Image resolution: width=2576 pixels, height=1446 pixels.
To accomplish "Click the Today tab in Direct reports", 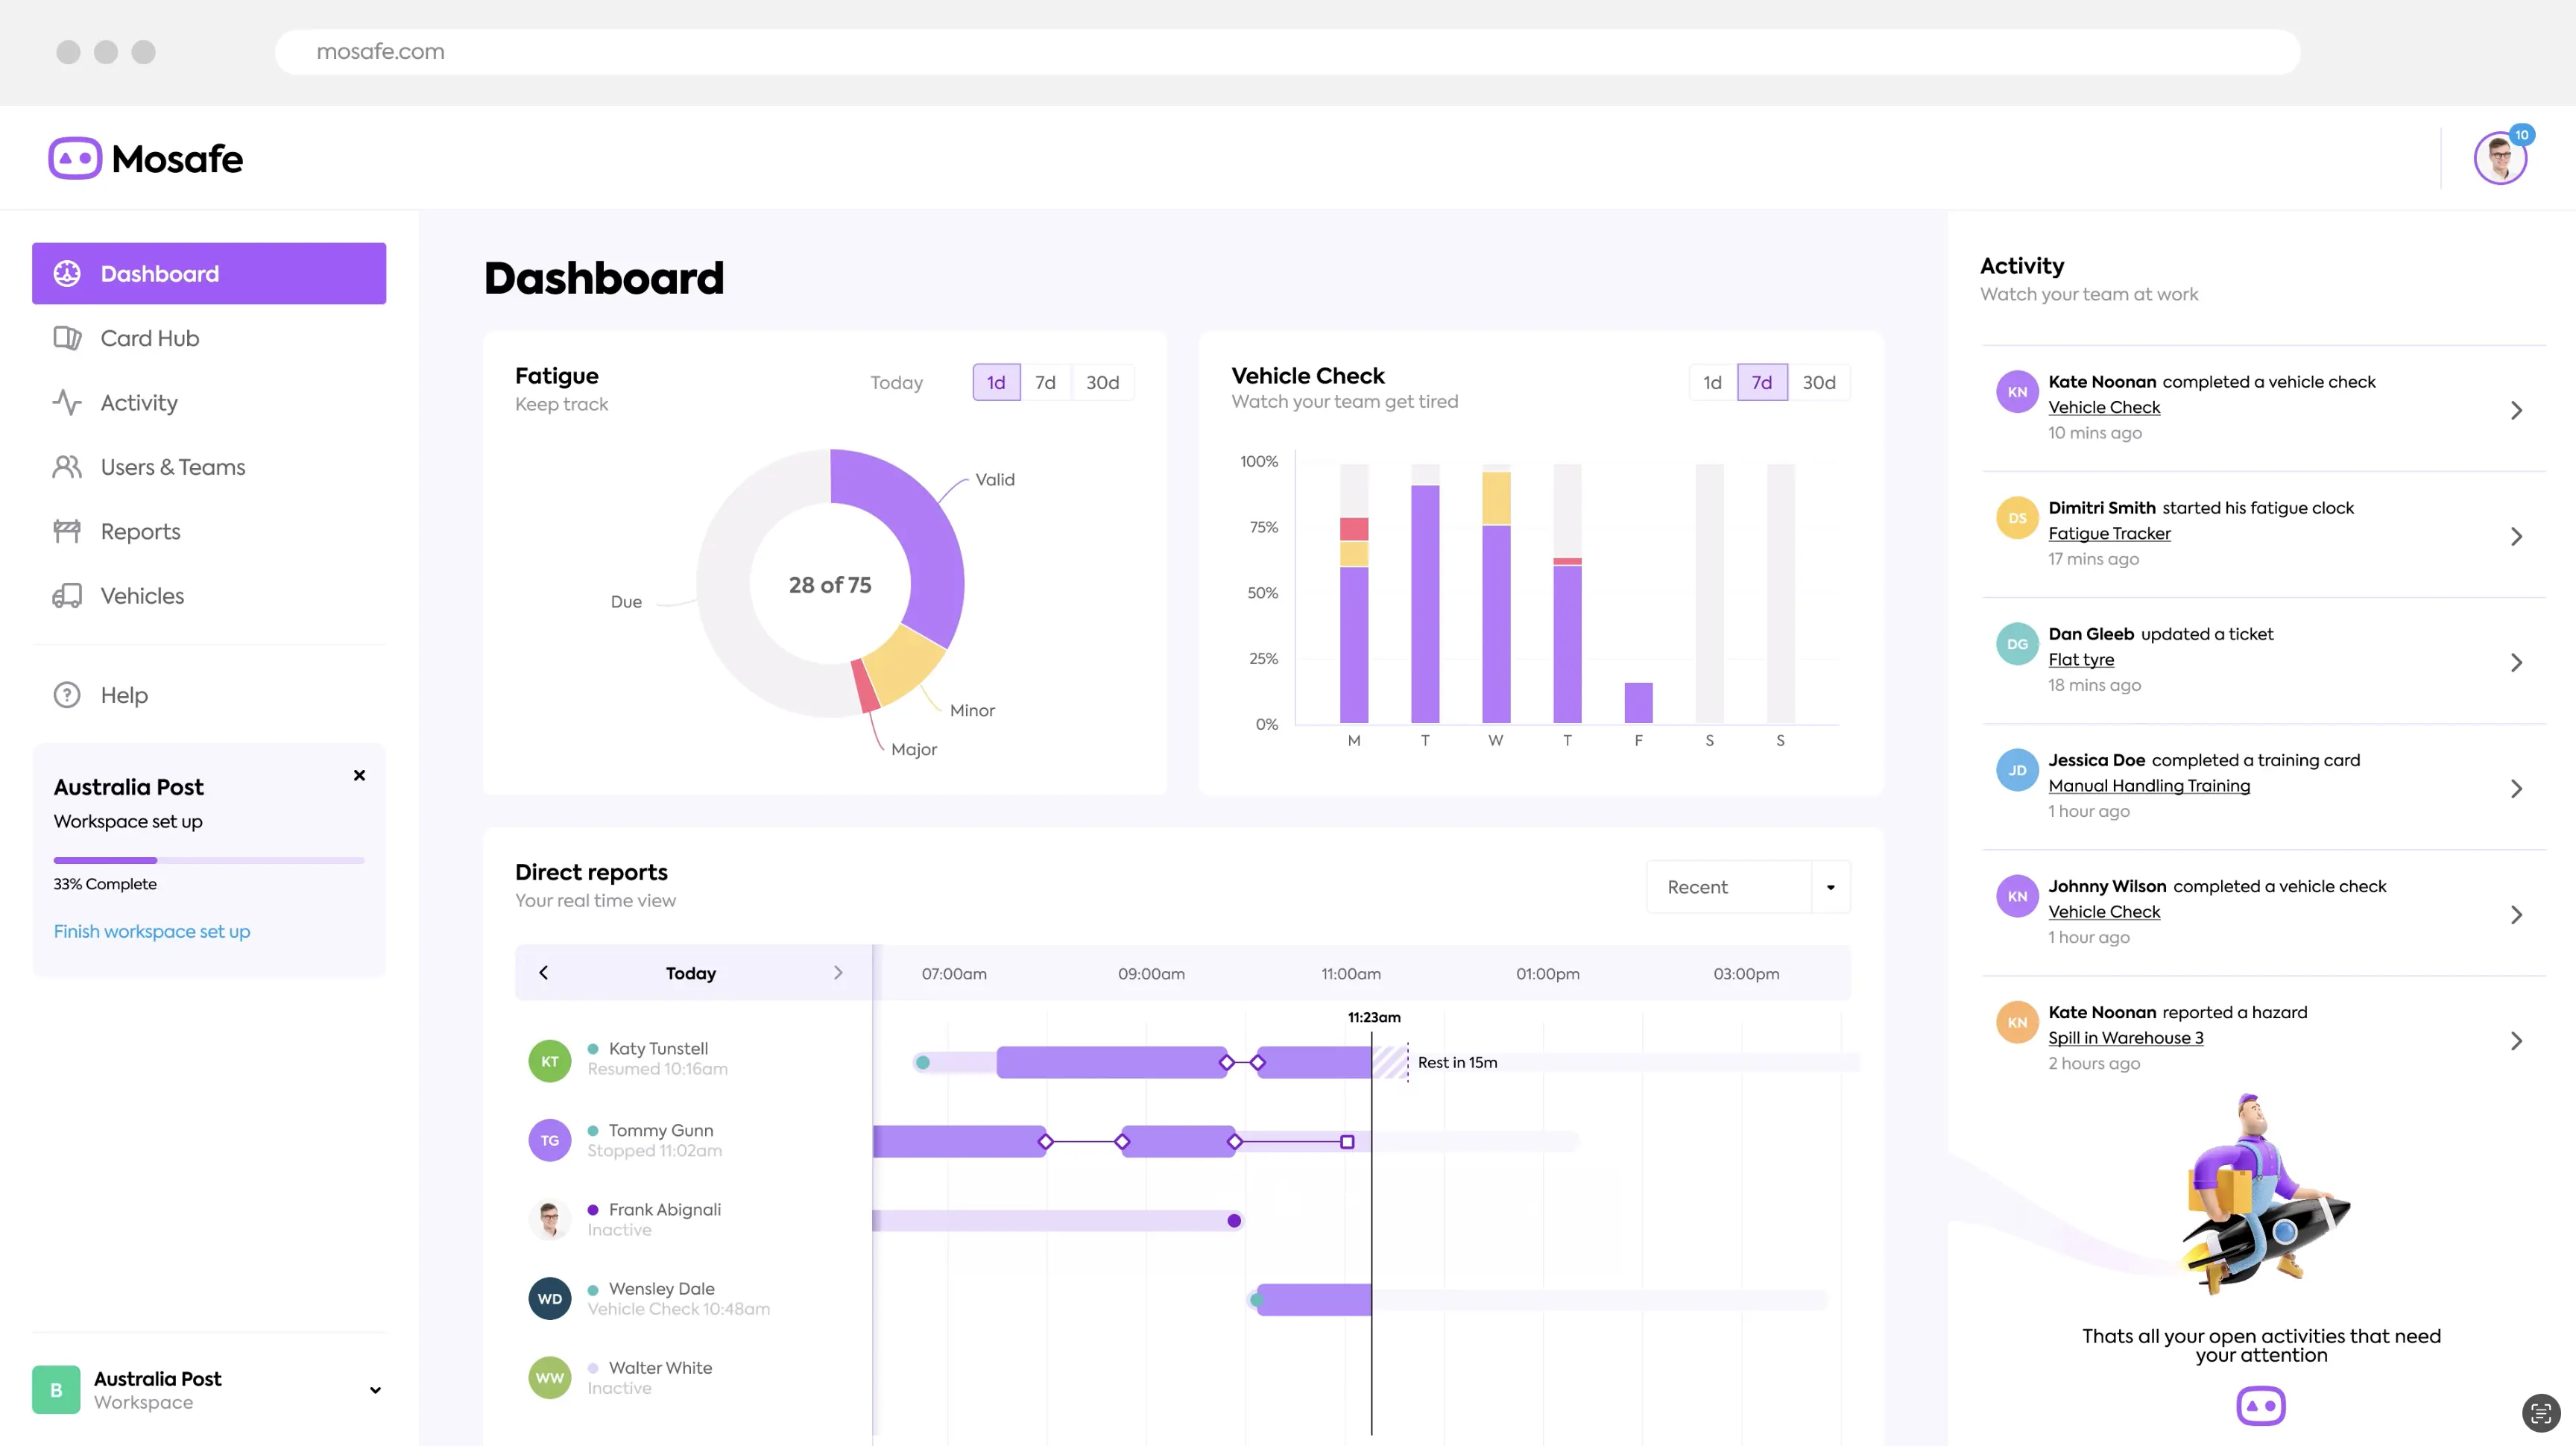I will (x=691, y=972).
